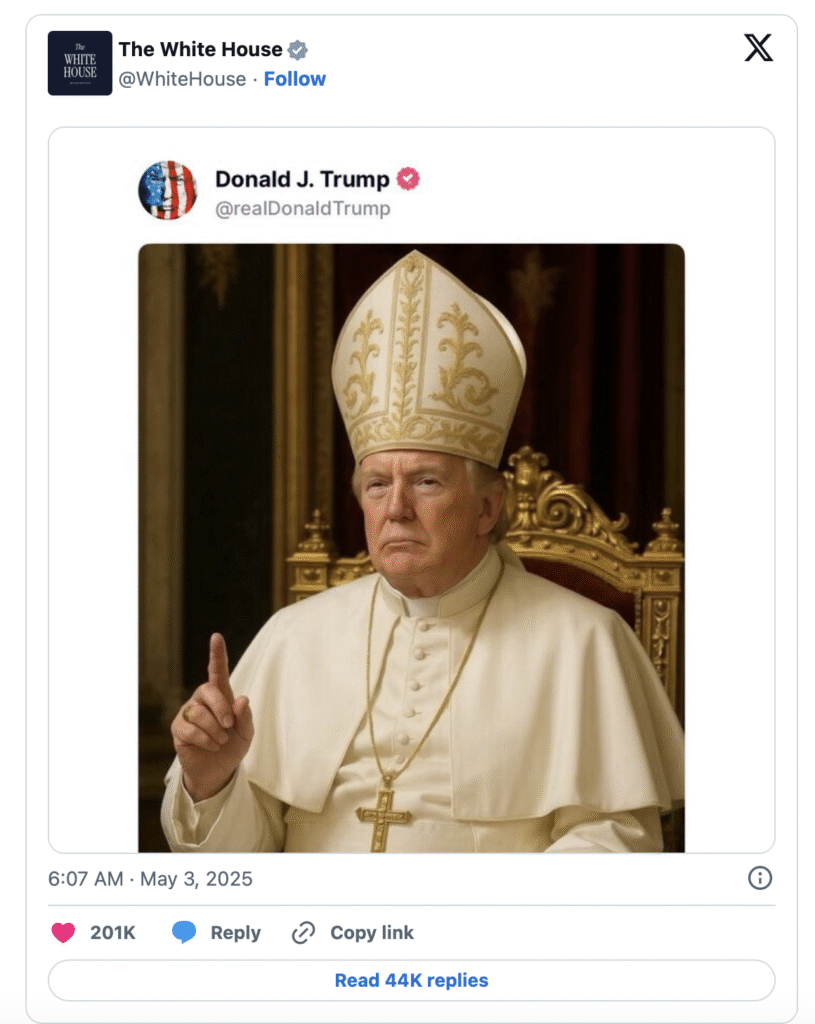Click the chain link icon
815x1024 pixels.
(x=303, y=933)
